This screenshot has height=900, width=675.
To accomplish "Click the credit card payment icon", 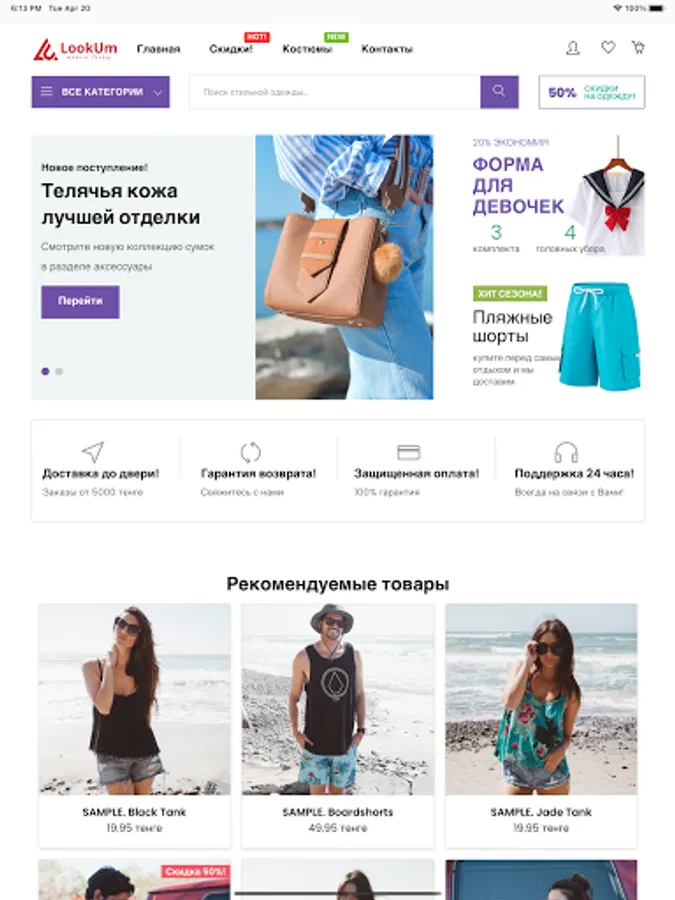I will pyautogui.click(x=409, y=452).
